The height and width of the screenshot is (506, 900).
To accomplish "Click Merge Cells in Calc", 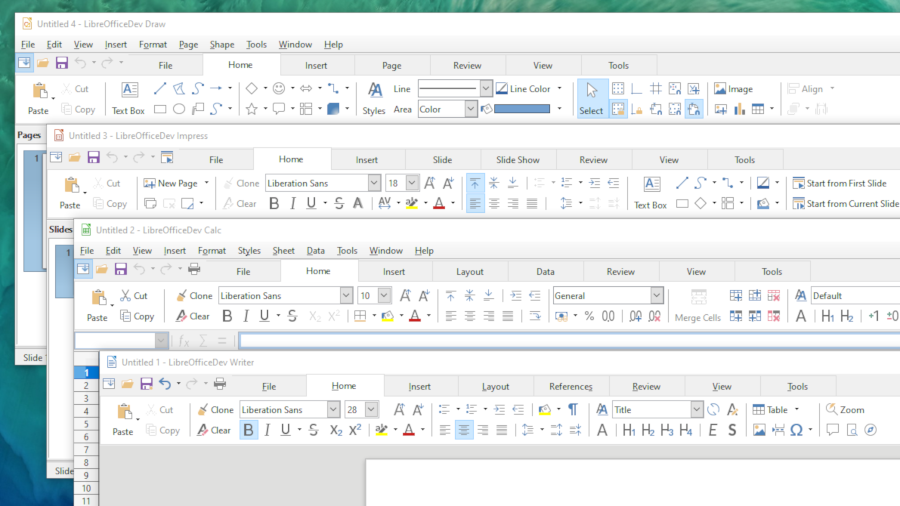I will (x=698, y=306).
